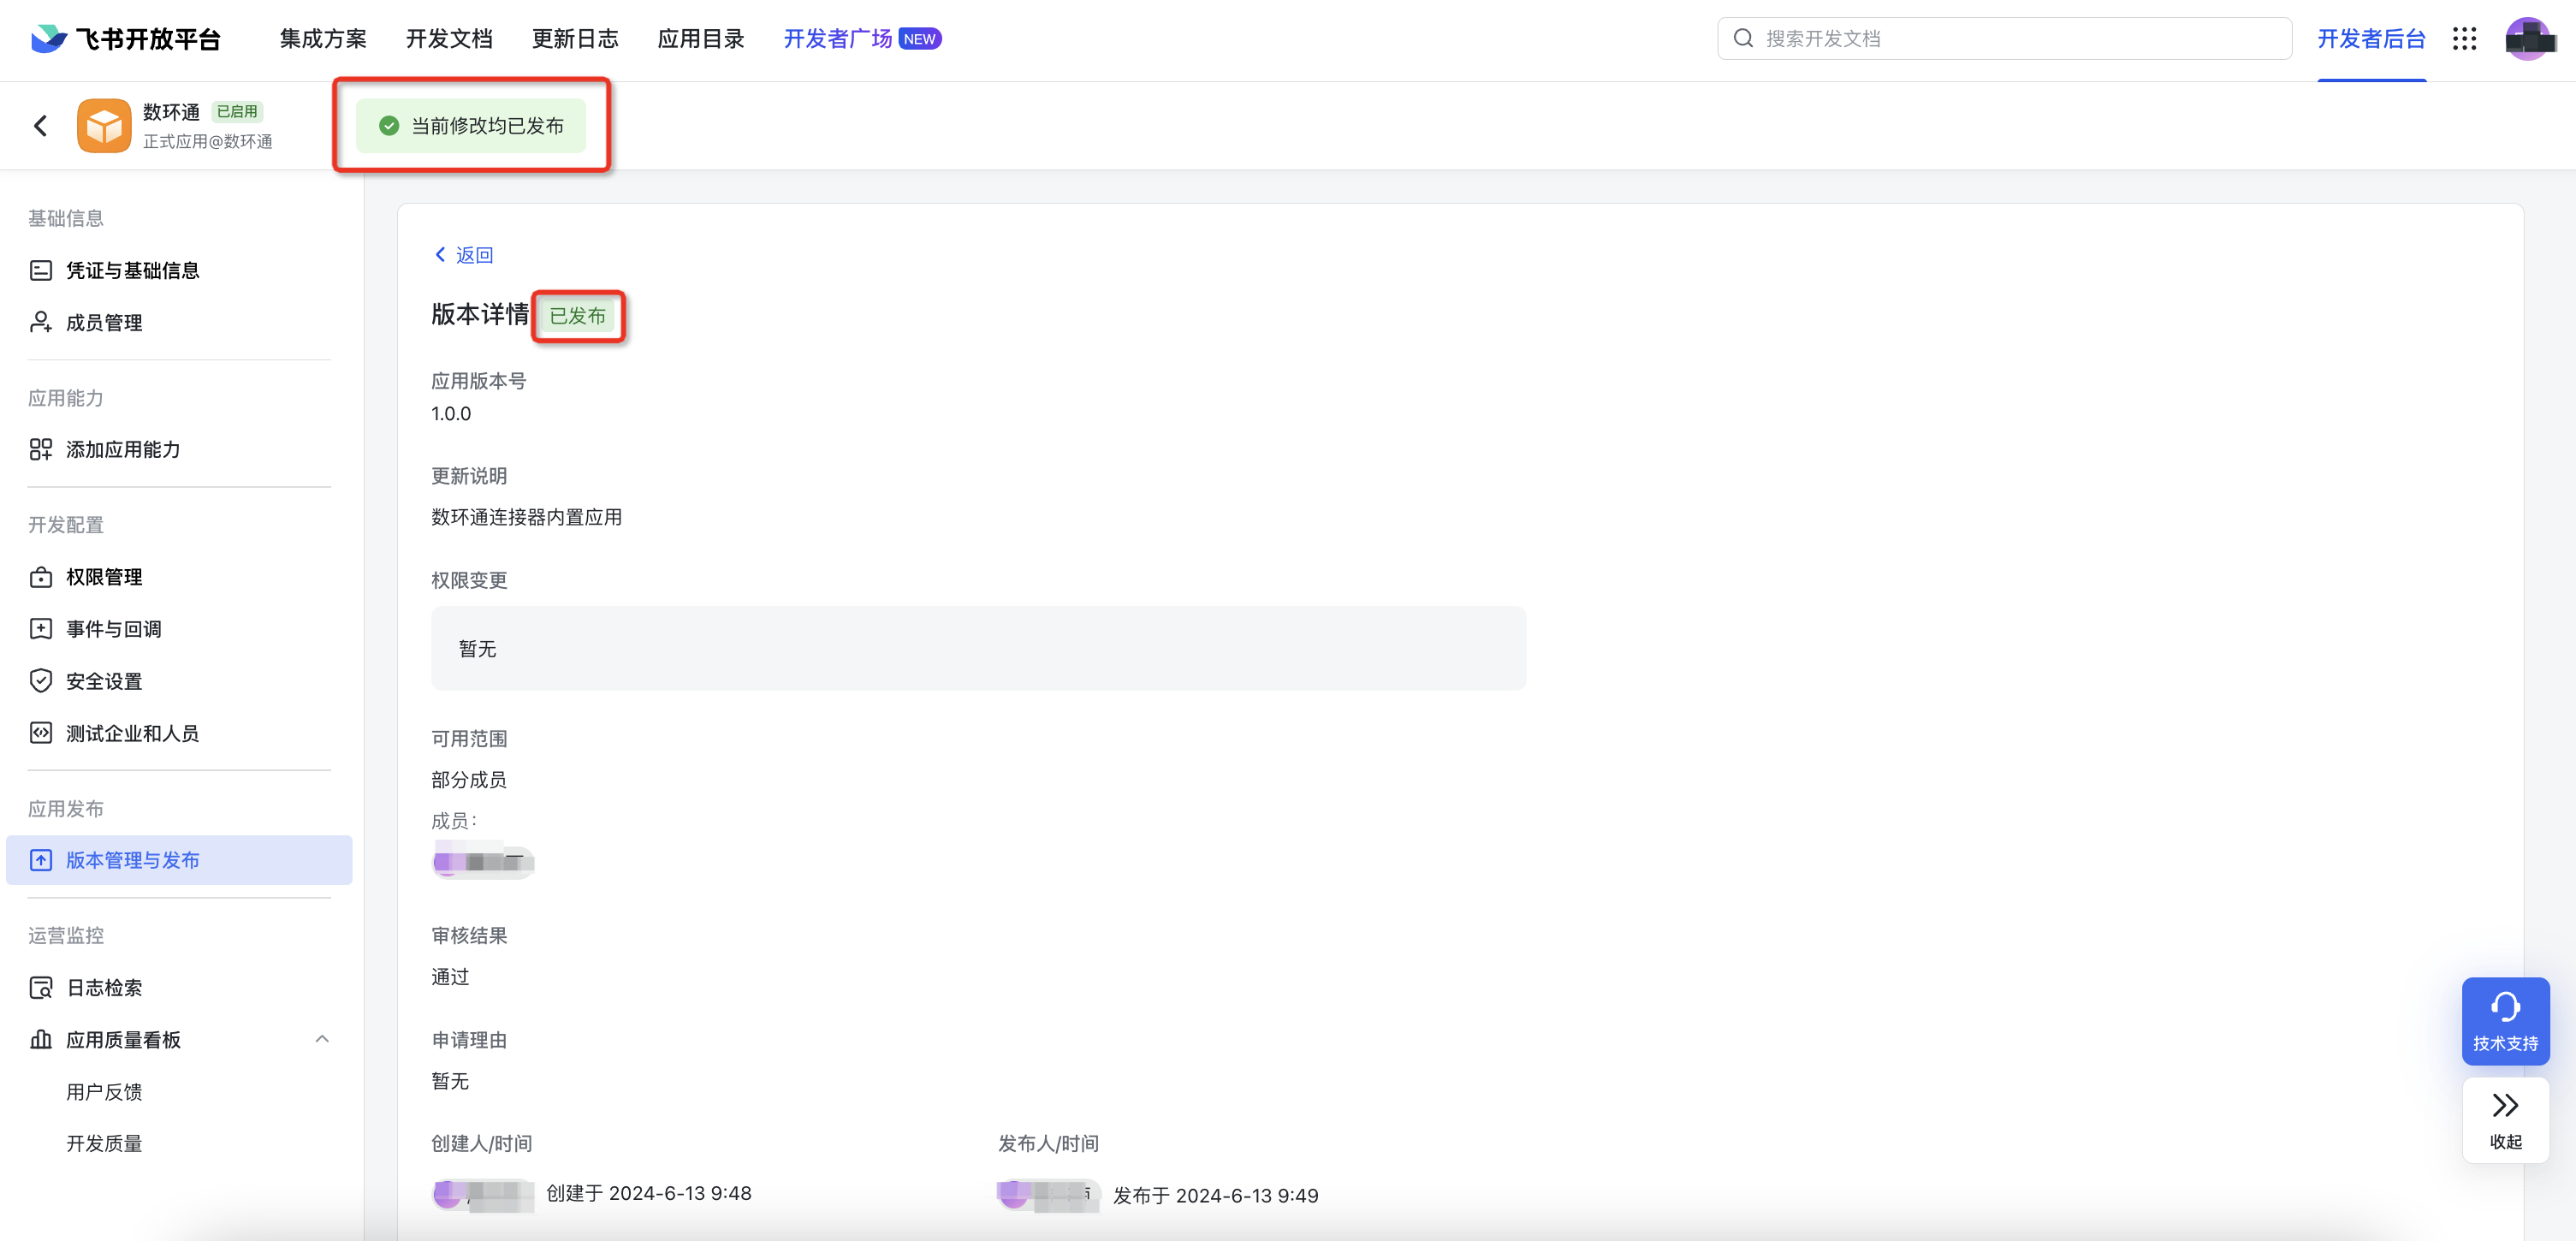
Task: Click the NEW badge beside 开发者广场
Action: 920,39
